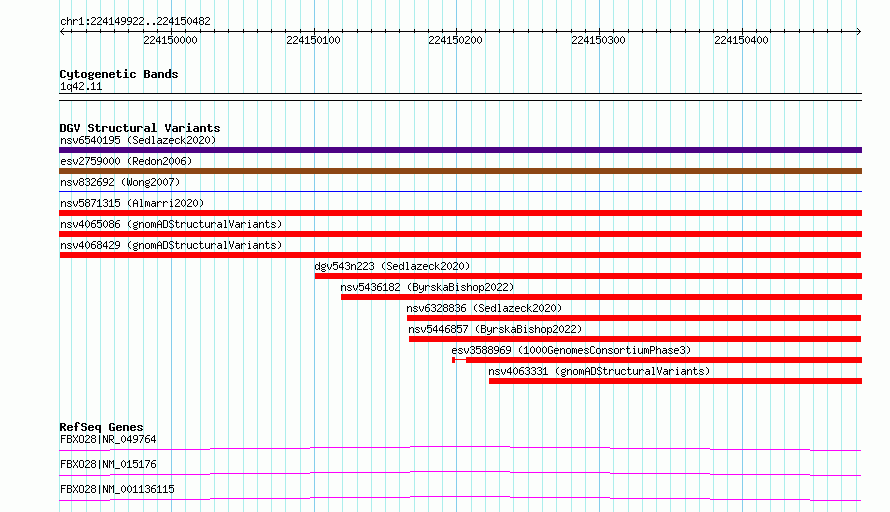Select the red bar under nsv4063331

[x=675, y=381]
